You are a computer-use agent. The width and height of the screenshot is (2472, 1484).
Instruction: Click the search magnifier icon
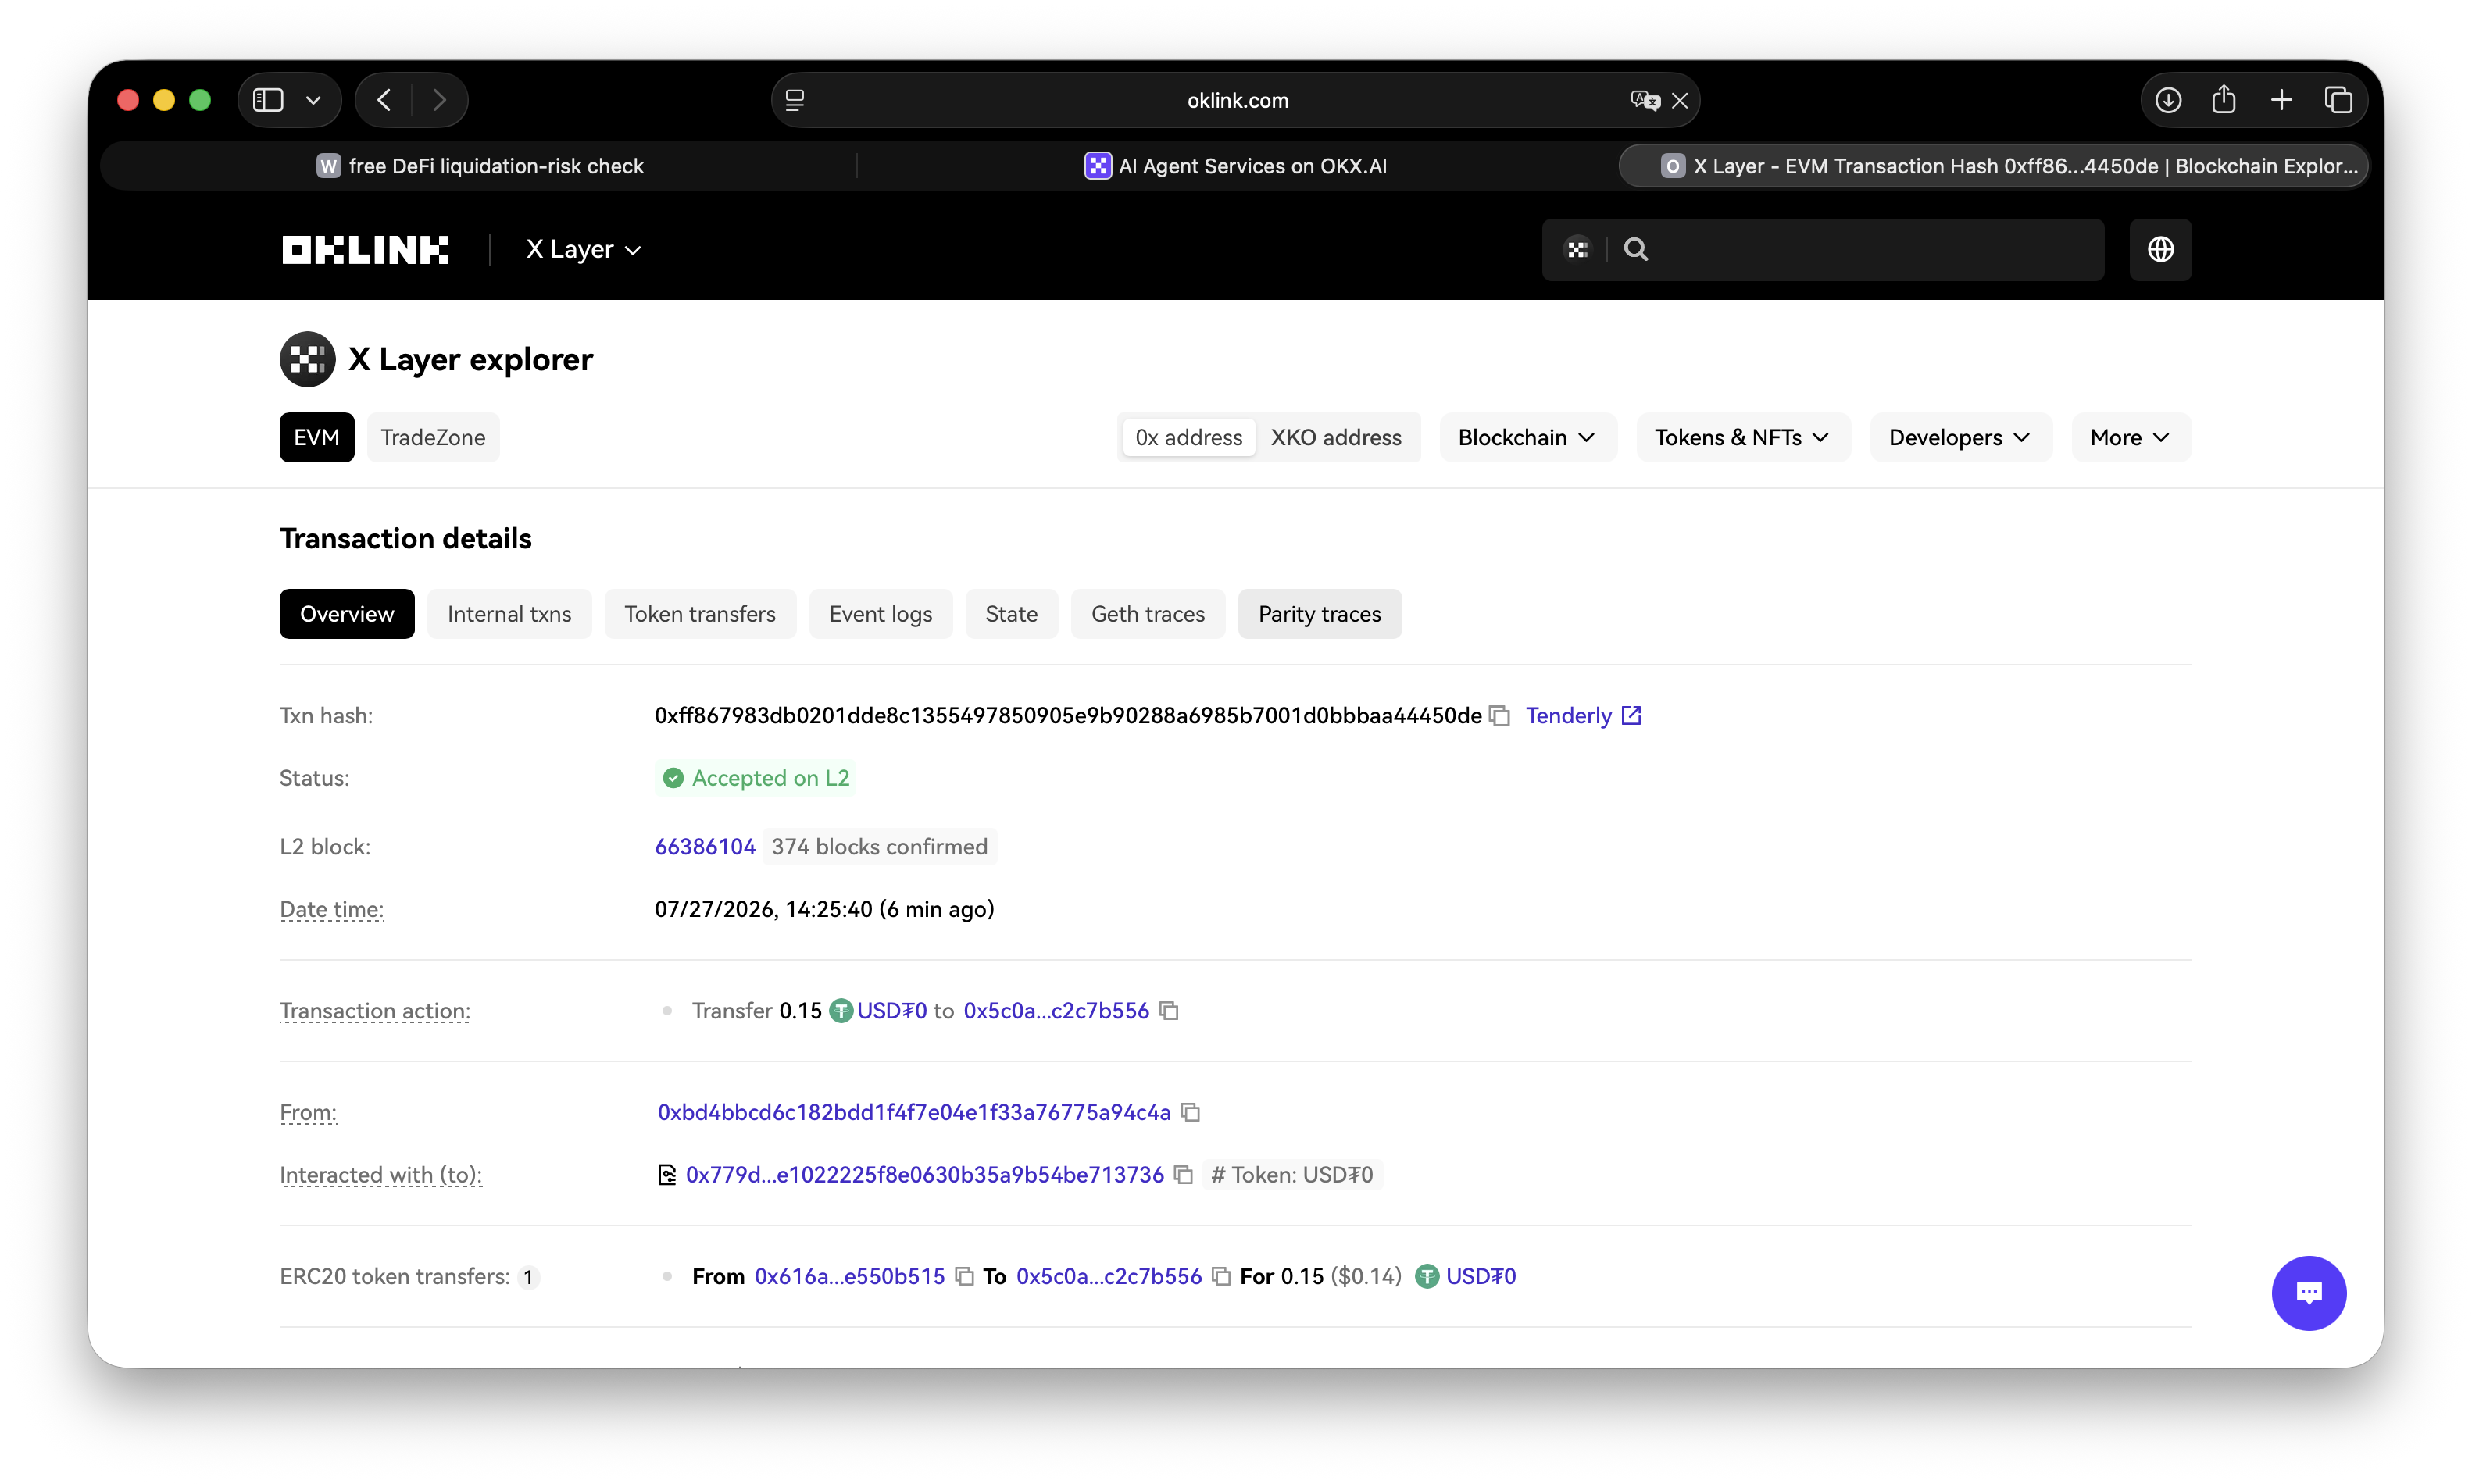(1636, 250)
